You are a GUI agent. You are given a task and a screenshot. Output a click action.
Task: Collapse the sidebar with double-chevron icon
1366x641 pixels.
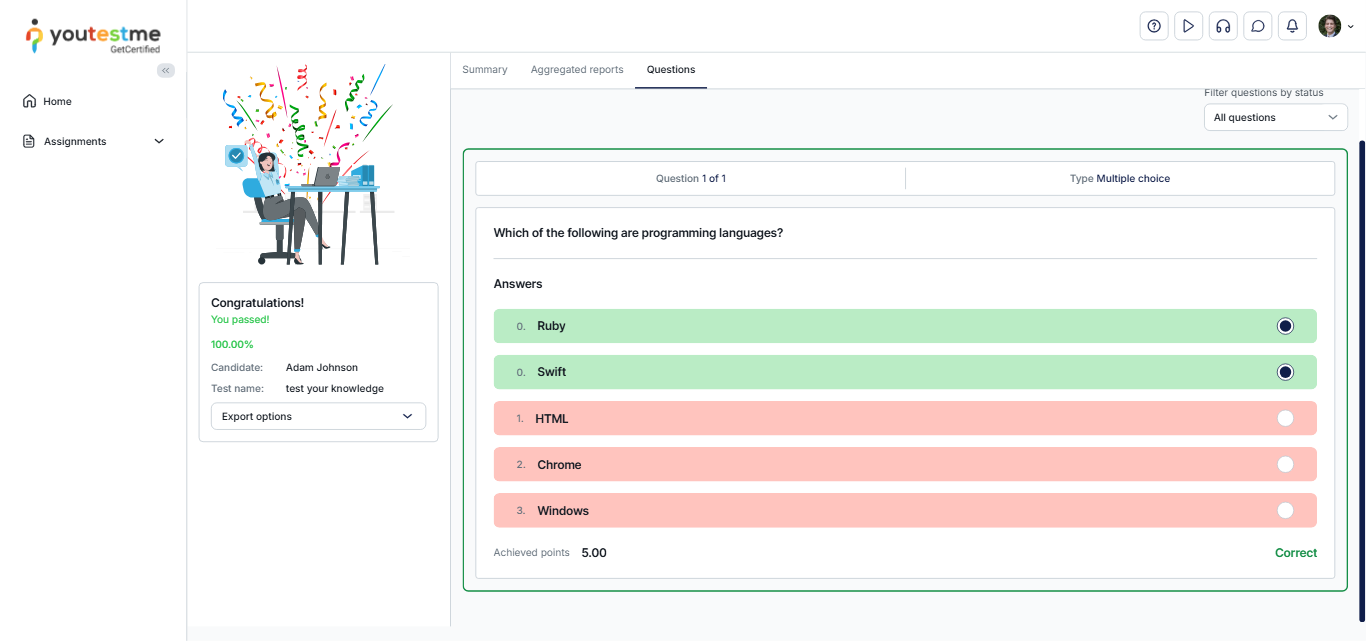(166, 70)
